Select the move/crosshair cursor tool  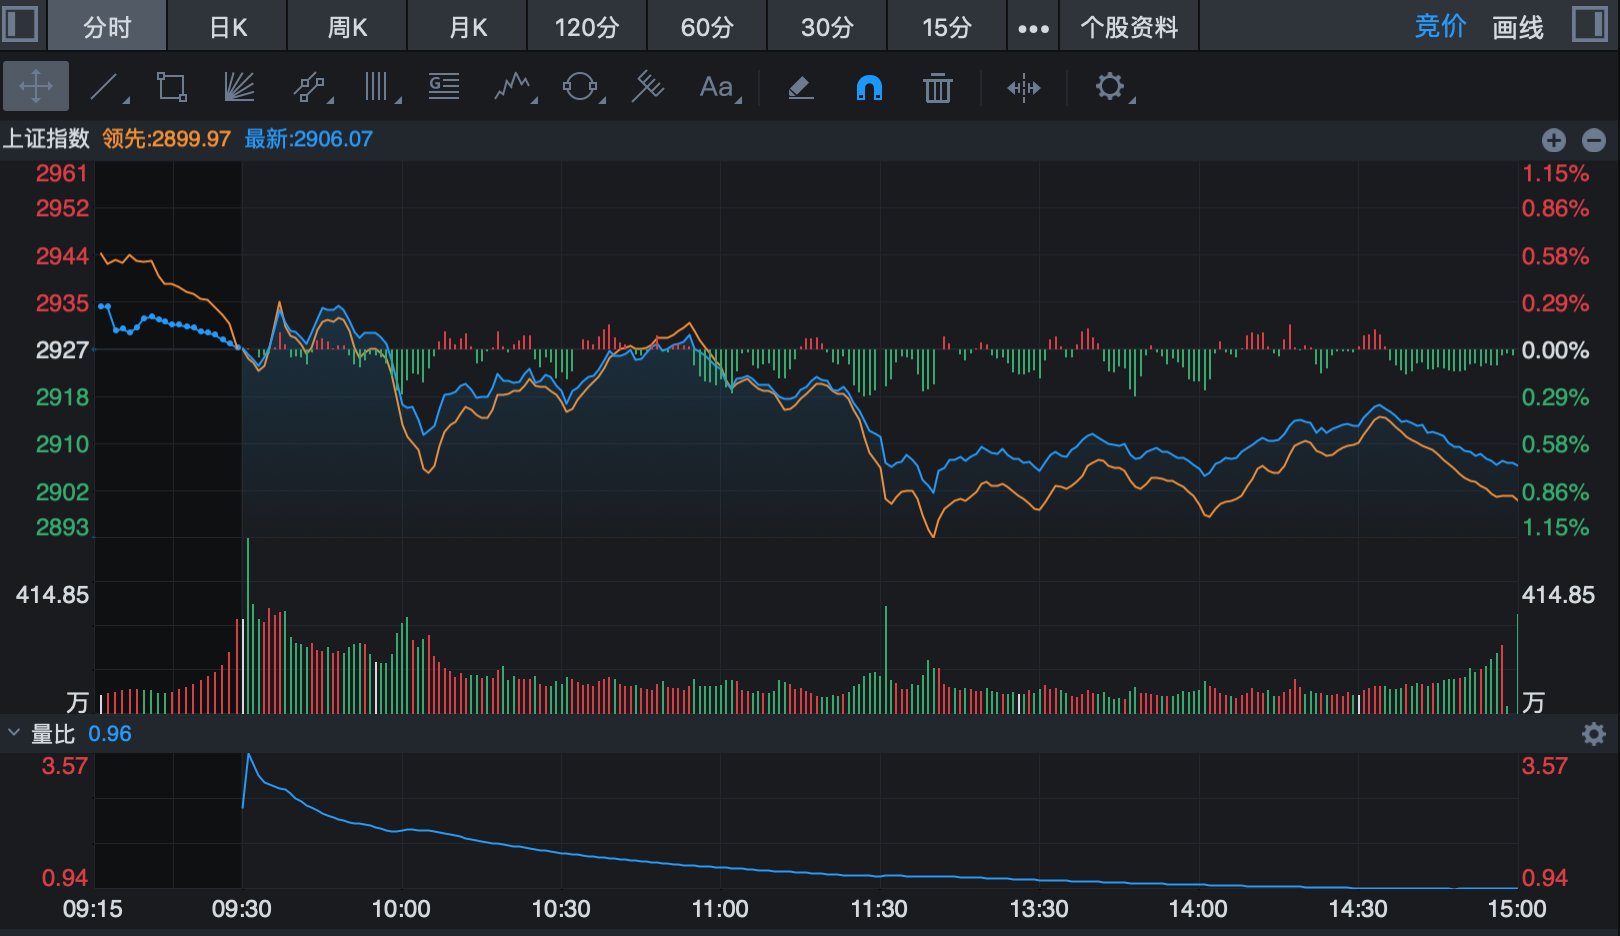[36, 86]
